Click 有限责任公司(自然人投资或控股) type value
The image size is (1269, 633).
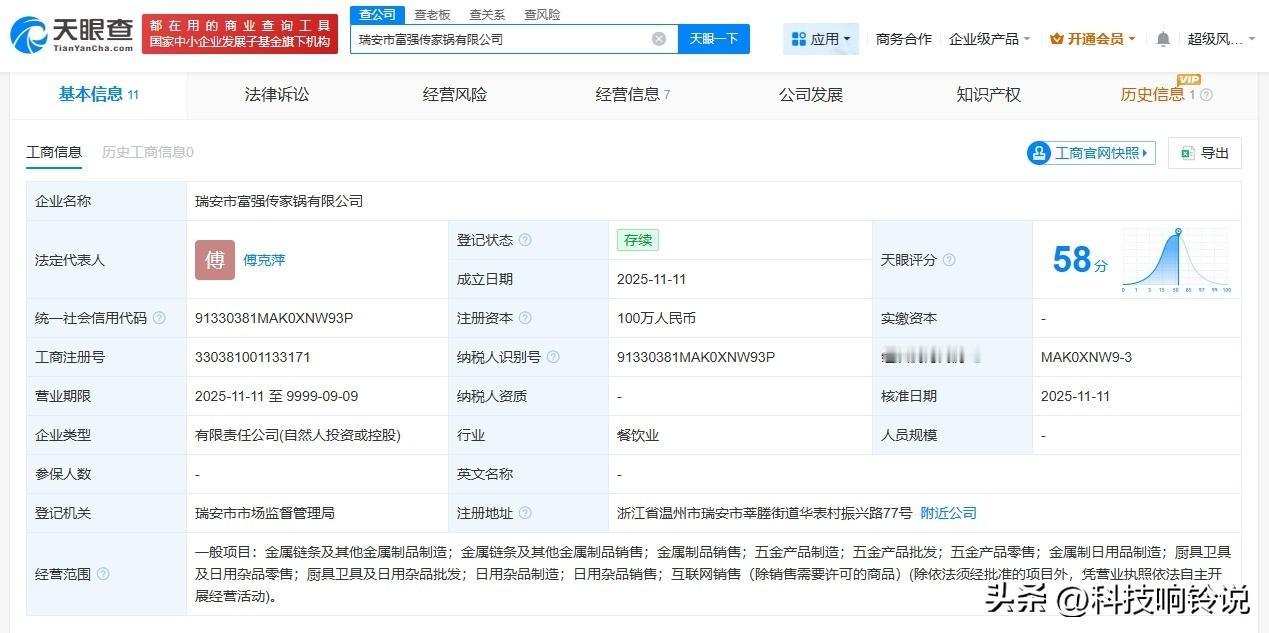[298, 435]
